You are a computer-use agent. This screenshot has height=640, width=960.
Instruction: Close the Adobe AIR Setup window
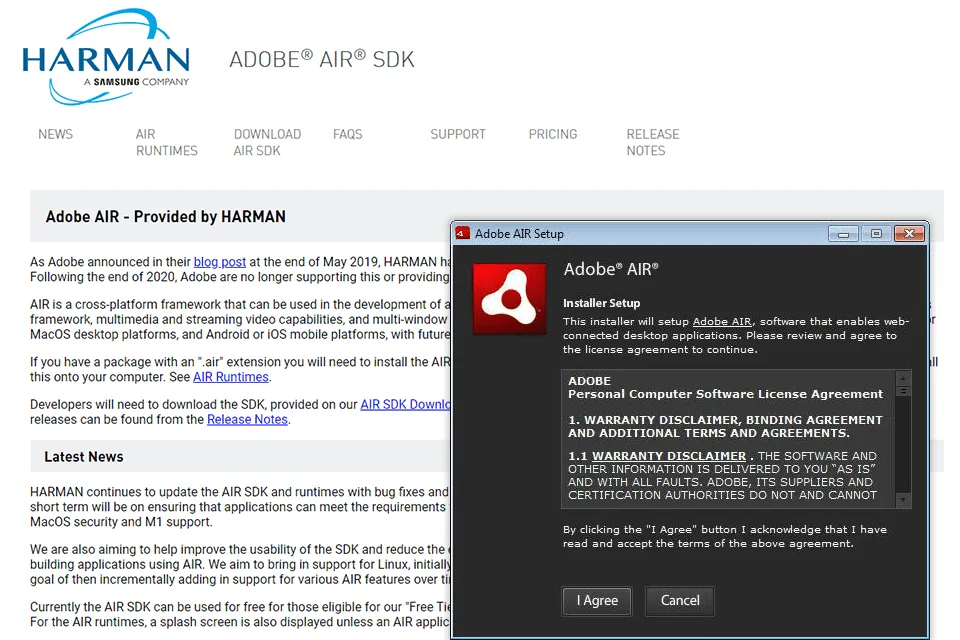point(909,233)
